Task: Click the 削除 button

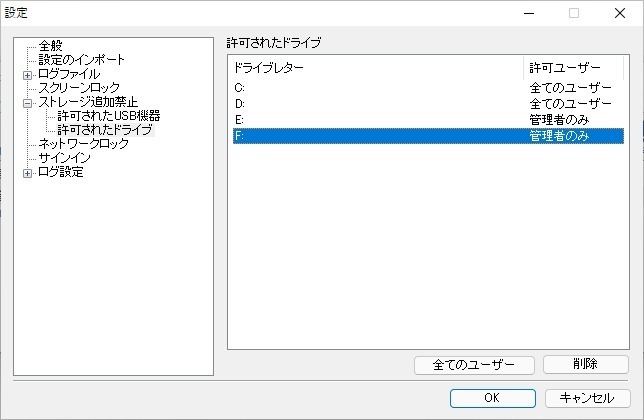Action: (586, 364)
